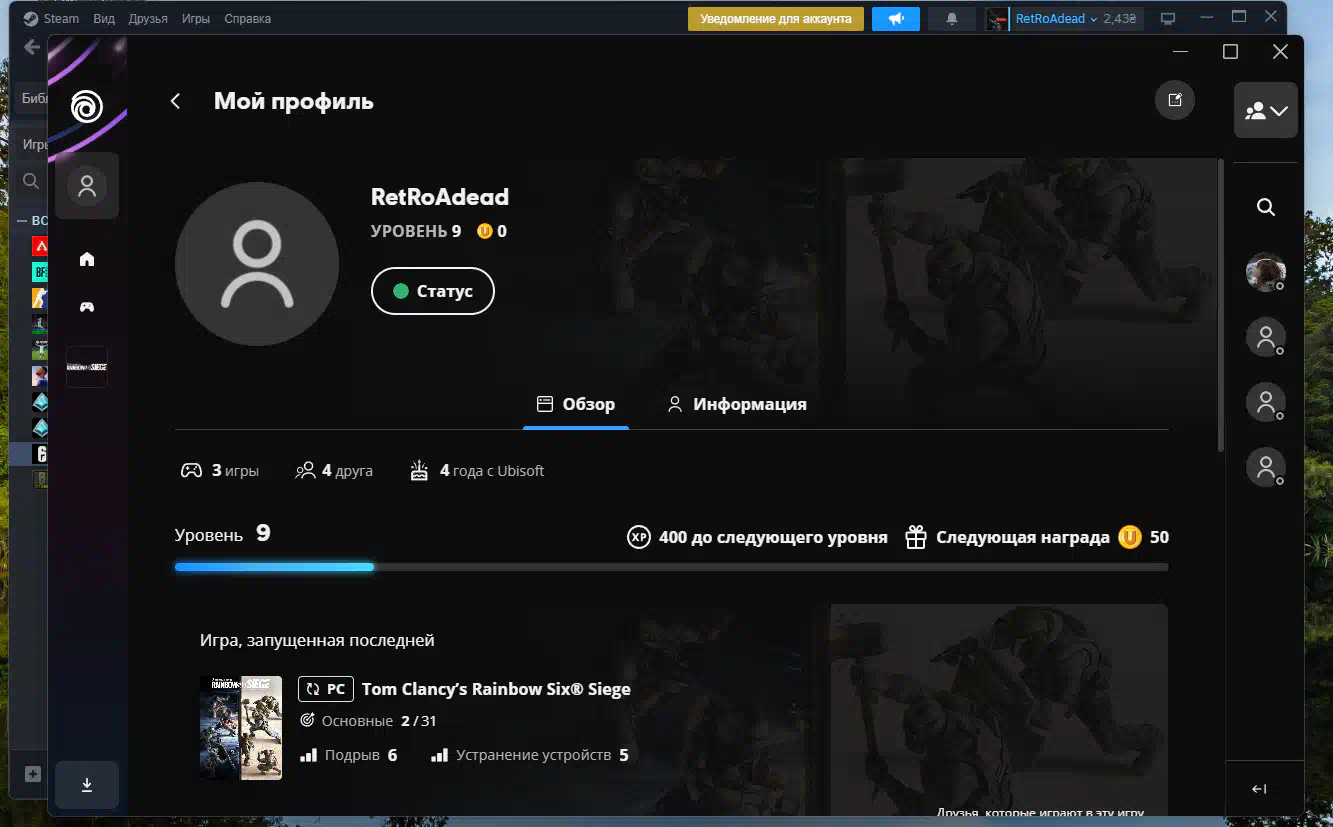Click the Steam announcements megaphone icon
This screenshot has width=1333, height=827.
click(x=895, y=19)
